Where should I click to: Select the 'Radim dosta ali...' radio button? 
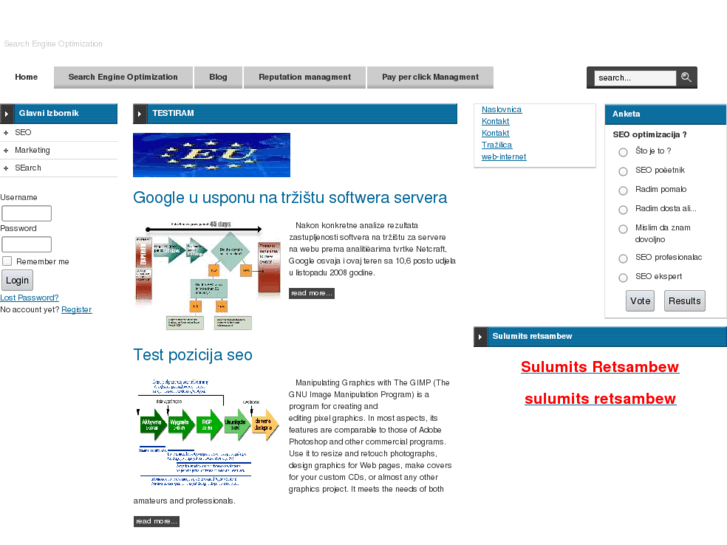tap(623, 210)
